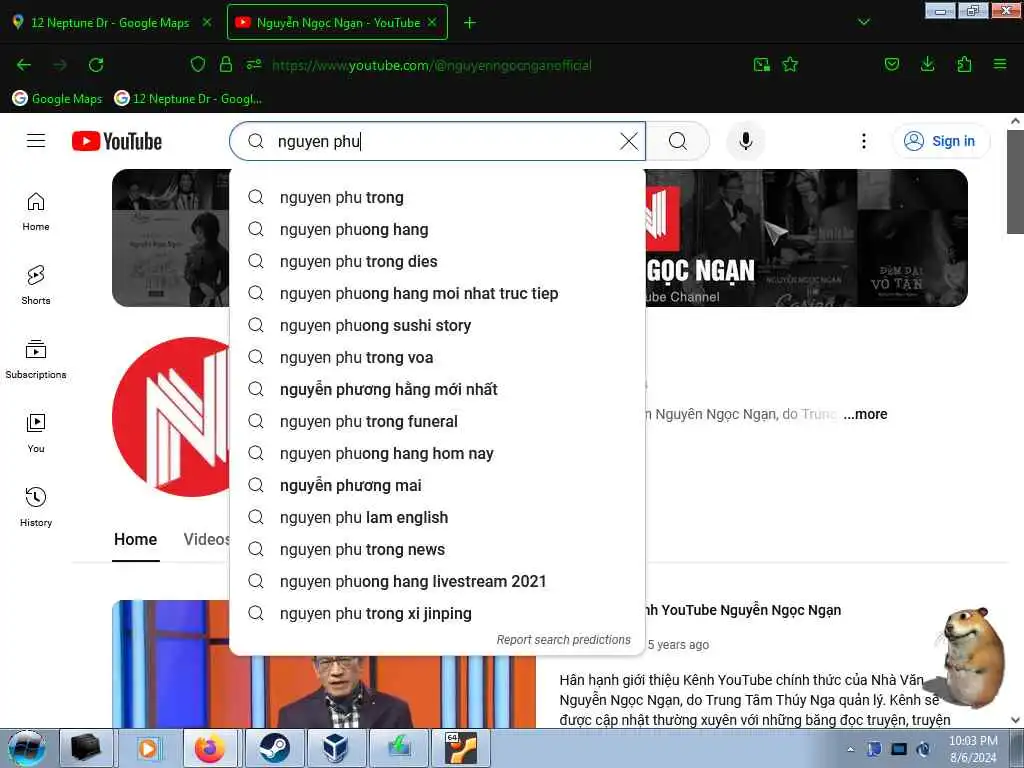Select 'nguyen phu trong voa' suggestion
1024x768 pixels.
coord(437,357)
